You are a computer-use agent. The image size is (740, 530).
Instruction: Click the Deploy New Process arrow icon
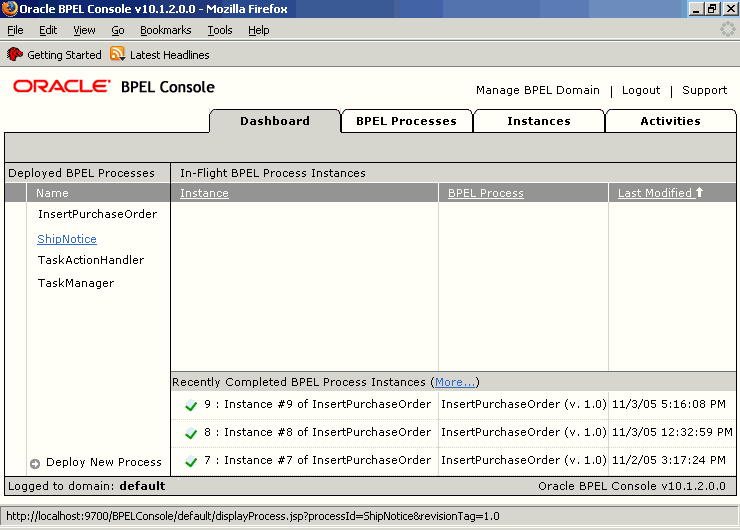pyautogui.click(x=35, y=463)
